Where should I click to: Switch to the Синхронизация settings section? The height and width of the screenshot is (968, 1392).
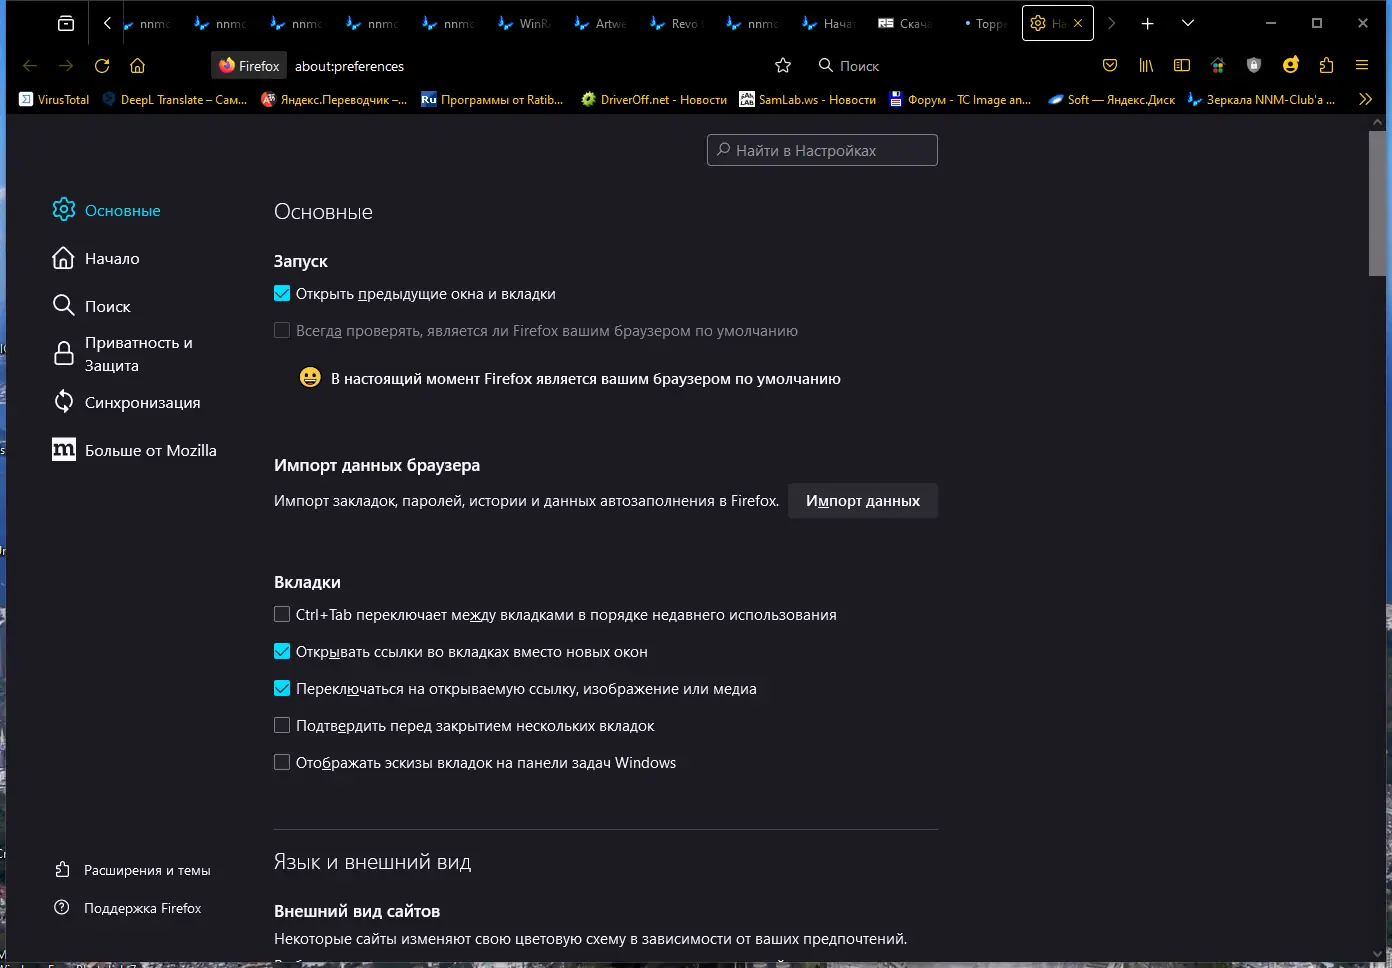[x=140, y=402]
